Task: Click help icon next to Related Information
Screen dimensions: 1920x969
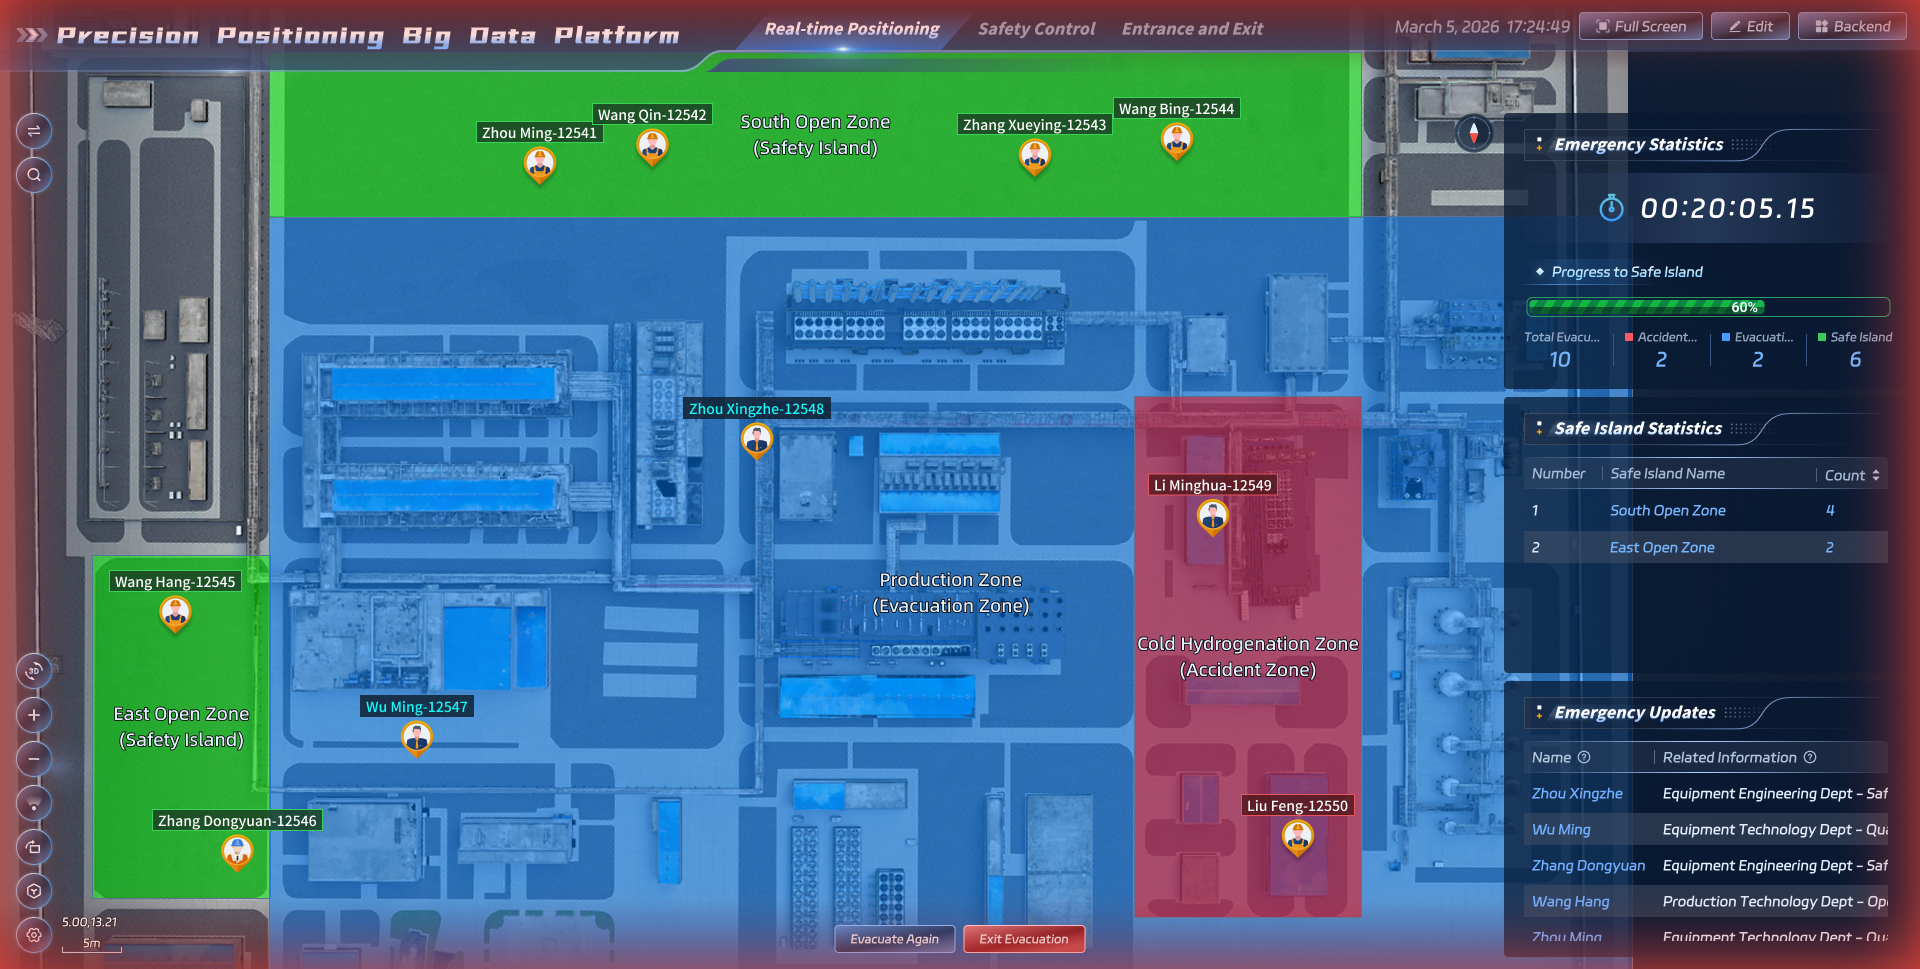Action: [x=1810, y=757]
